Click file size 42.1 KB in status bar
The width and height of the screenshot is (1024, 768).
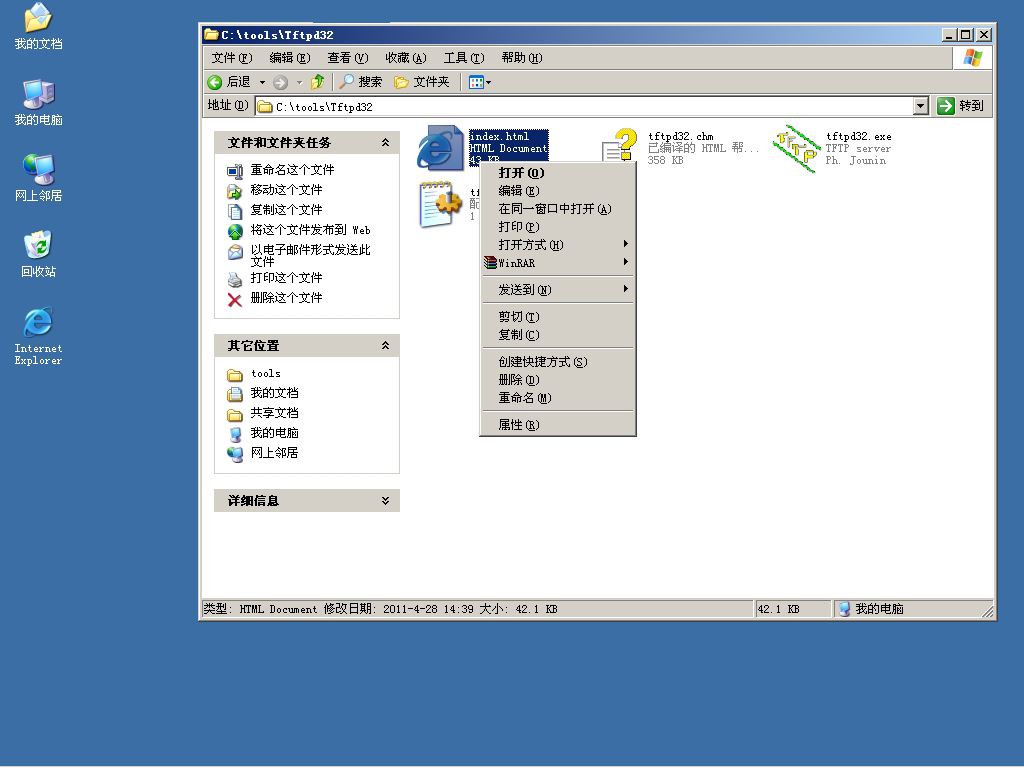point(778,609)
